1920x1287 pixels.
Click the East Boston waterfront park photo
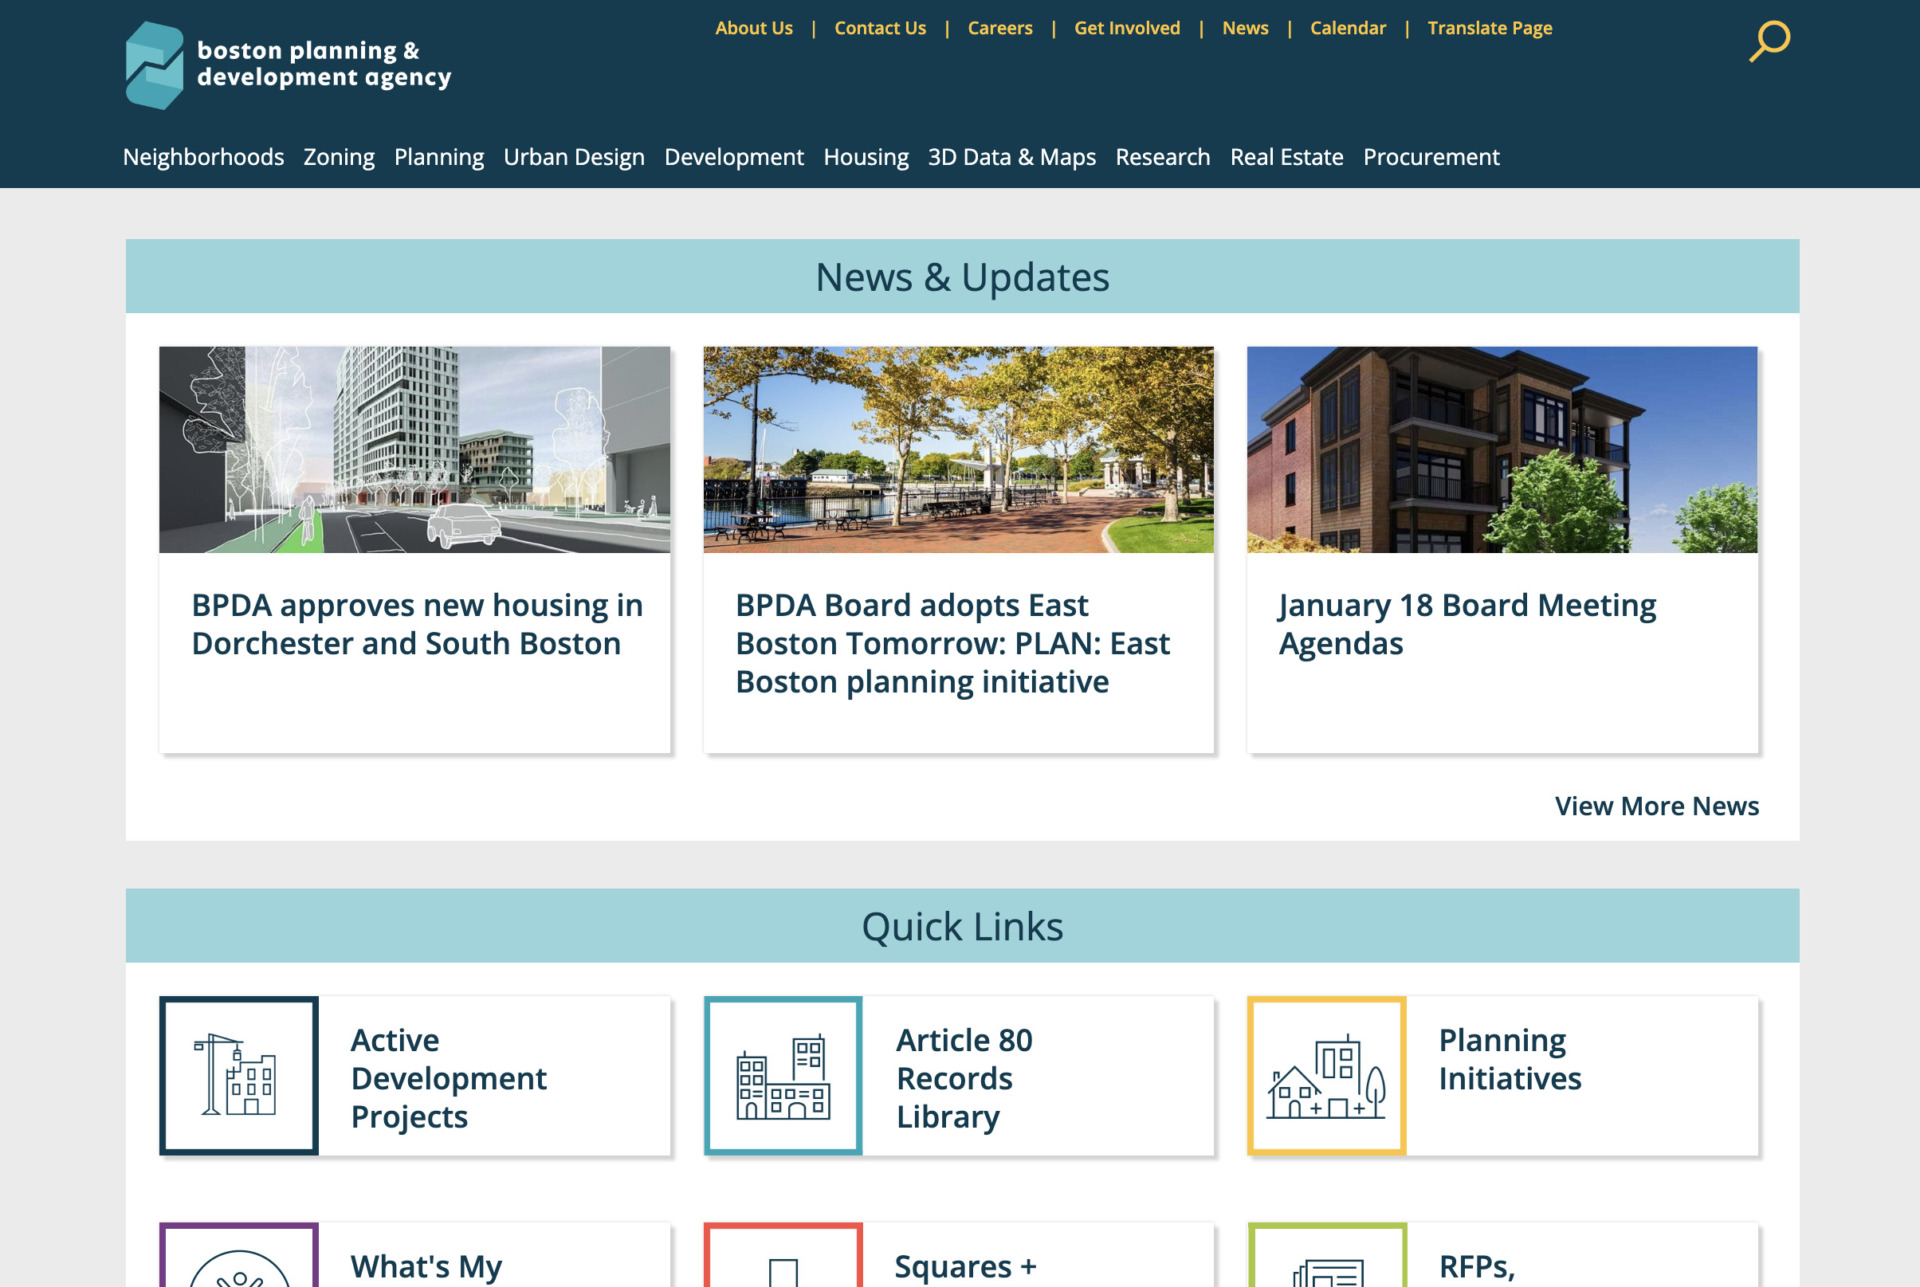957,450
